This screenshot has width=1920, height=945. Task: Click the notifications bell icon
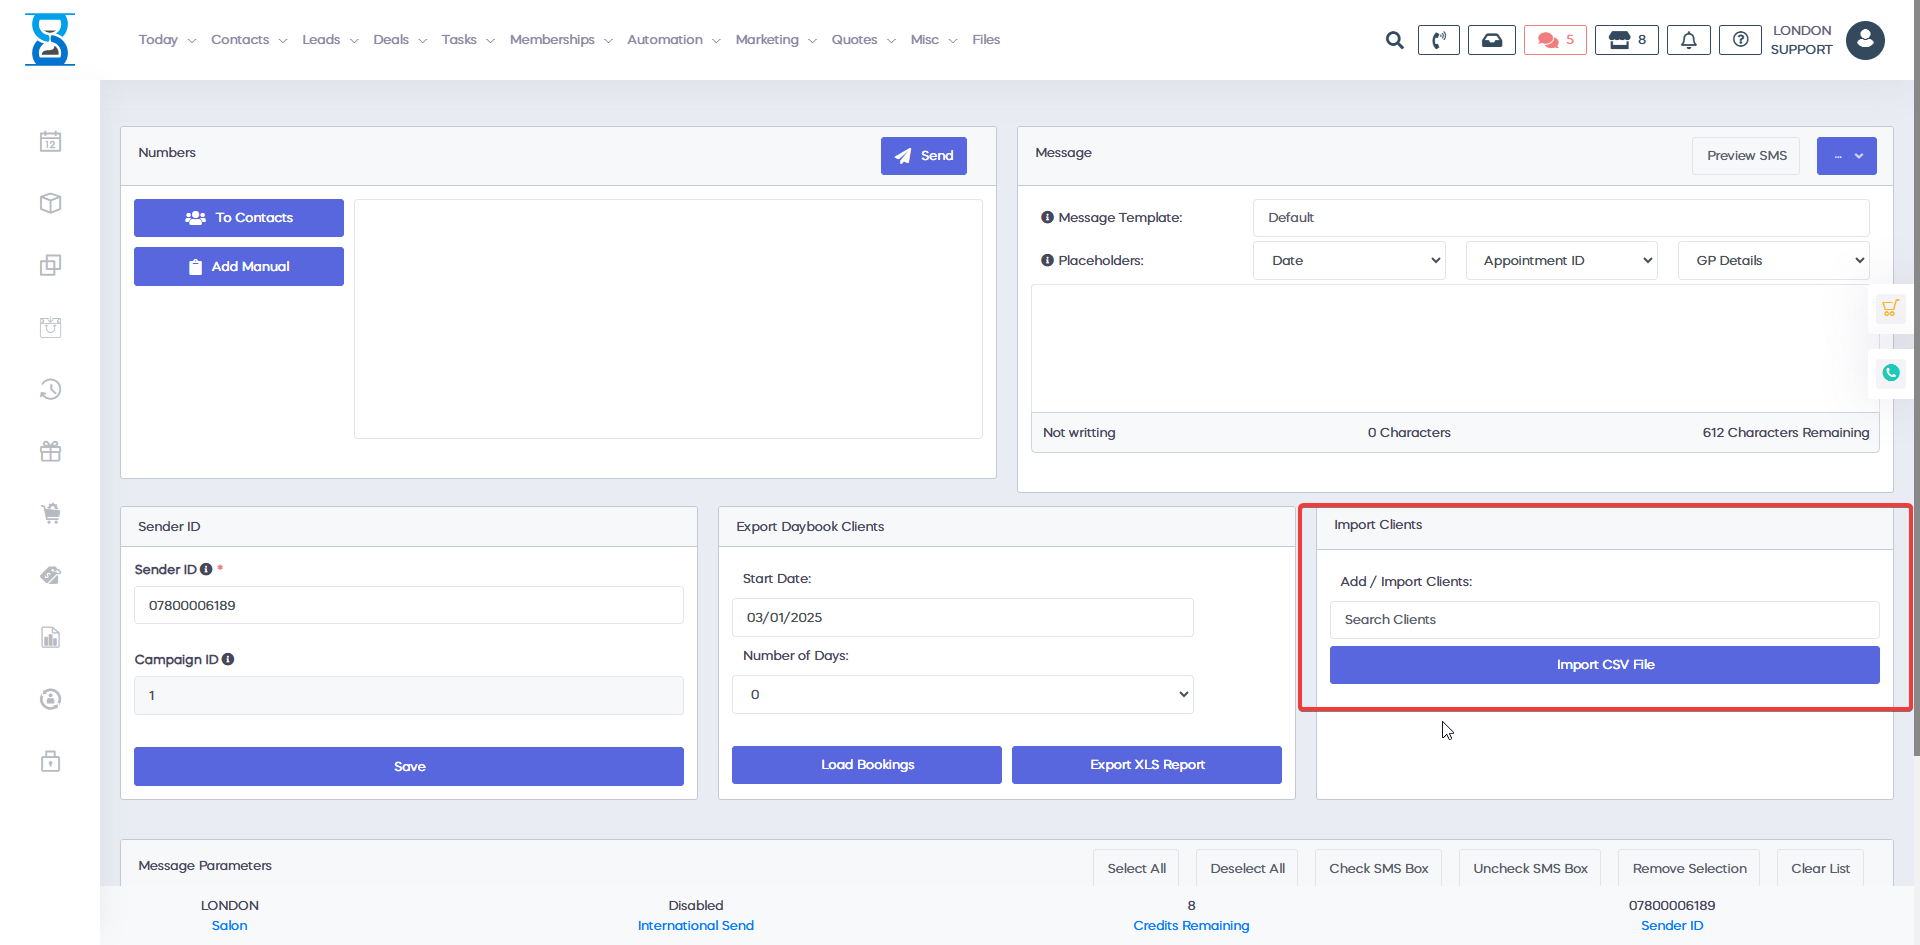point(1688,40)
